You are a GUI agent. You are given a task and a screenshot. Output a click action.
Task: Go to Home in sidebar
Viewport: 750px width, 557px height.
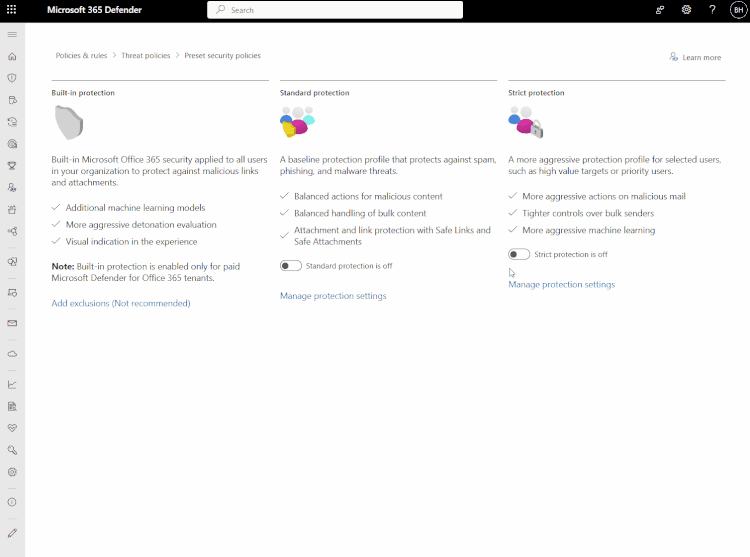12,56
